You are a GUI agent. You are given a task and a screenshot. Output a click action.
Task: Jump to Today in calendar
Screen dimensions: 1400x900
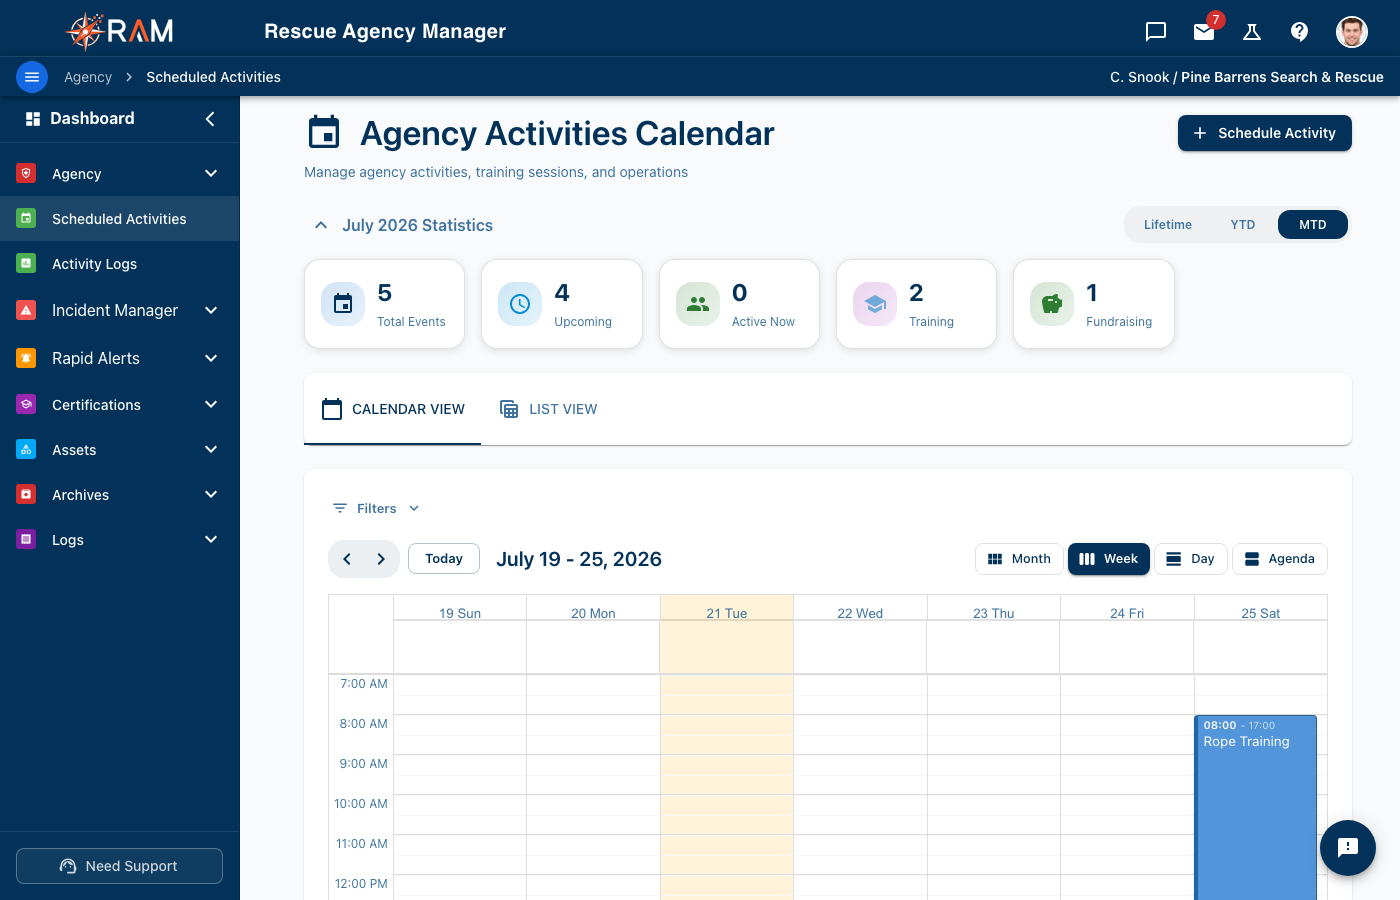[x=444, y=559]
